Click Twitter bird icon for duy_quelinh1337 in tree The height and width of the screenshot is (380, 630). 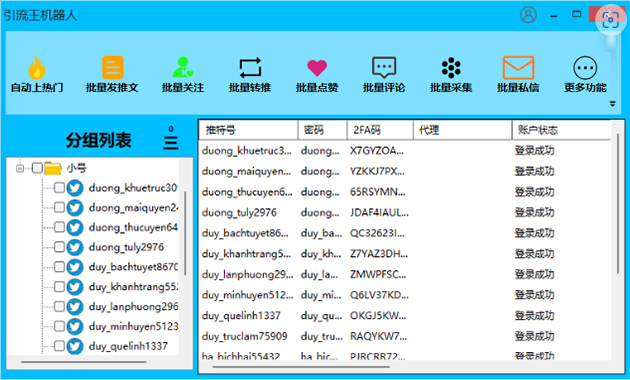coord(75,346)
